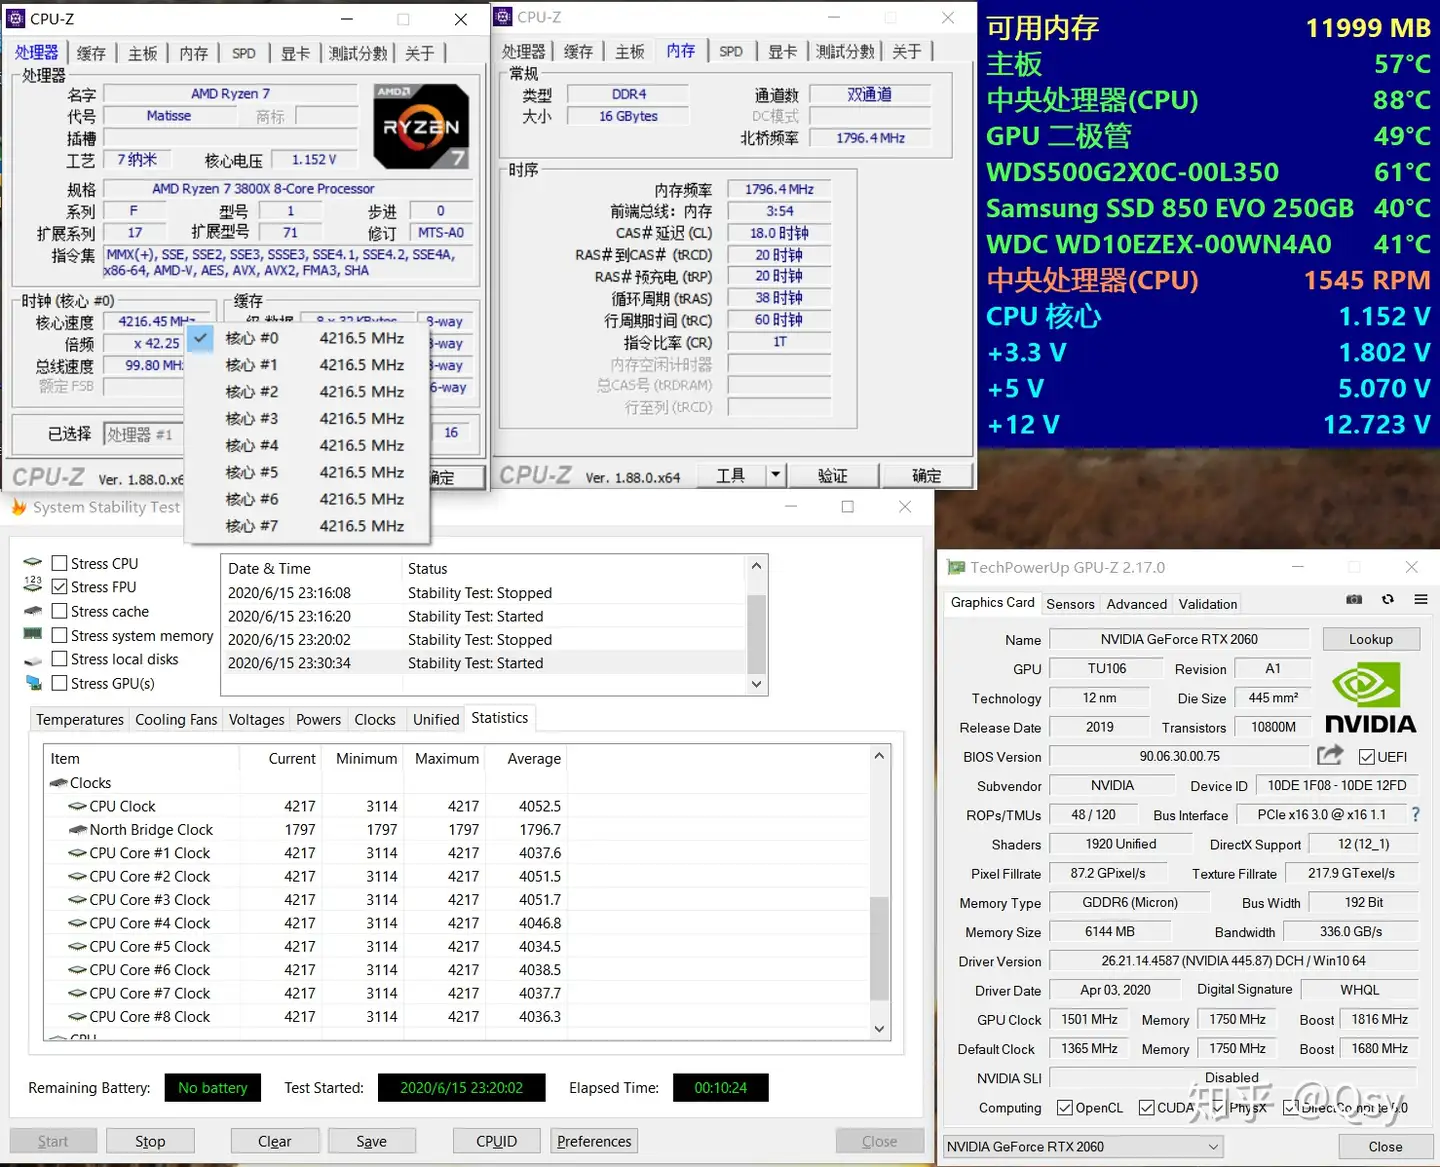
Task: Open the 工具 dropdown arrow in CPU-Z
Action: tap(775, 475)
